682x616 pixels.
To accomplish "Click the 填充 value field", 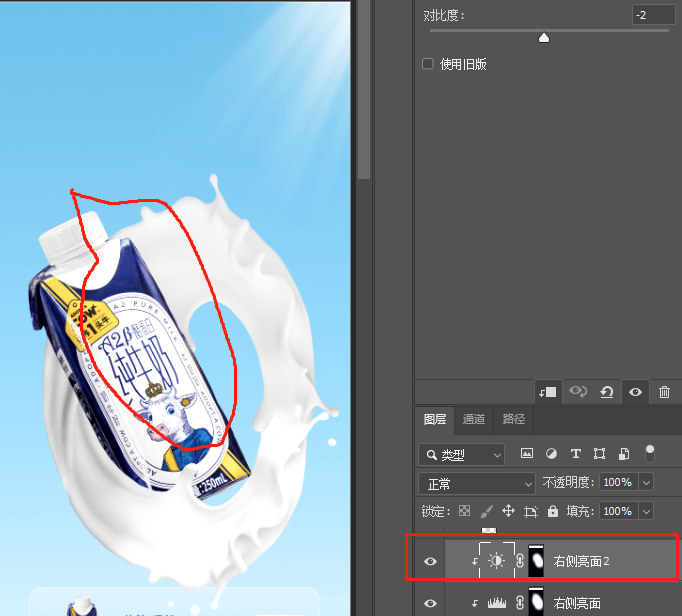I will pyautogui.click(x=618, y=511).
